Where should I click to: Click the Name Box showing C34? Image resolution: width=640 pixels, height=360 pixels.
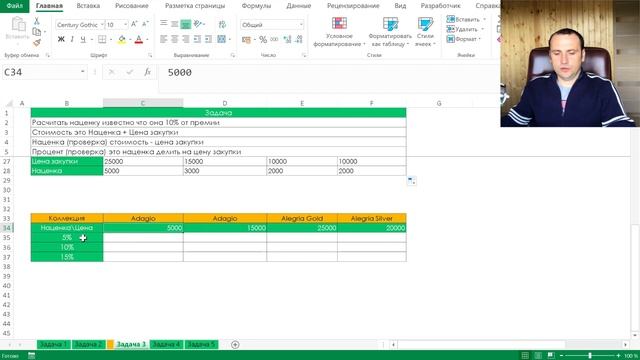44,72
